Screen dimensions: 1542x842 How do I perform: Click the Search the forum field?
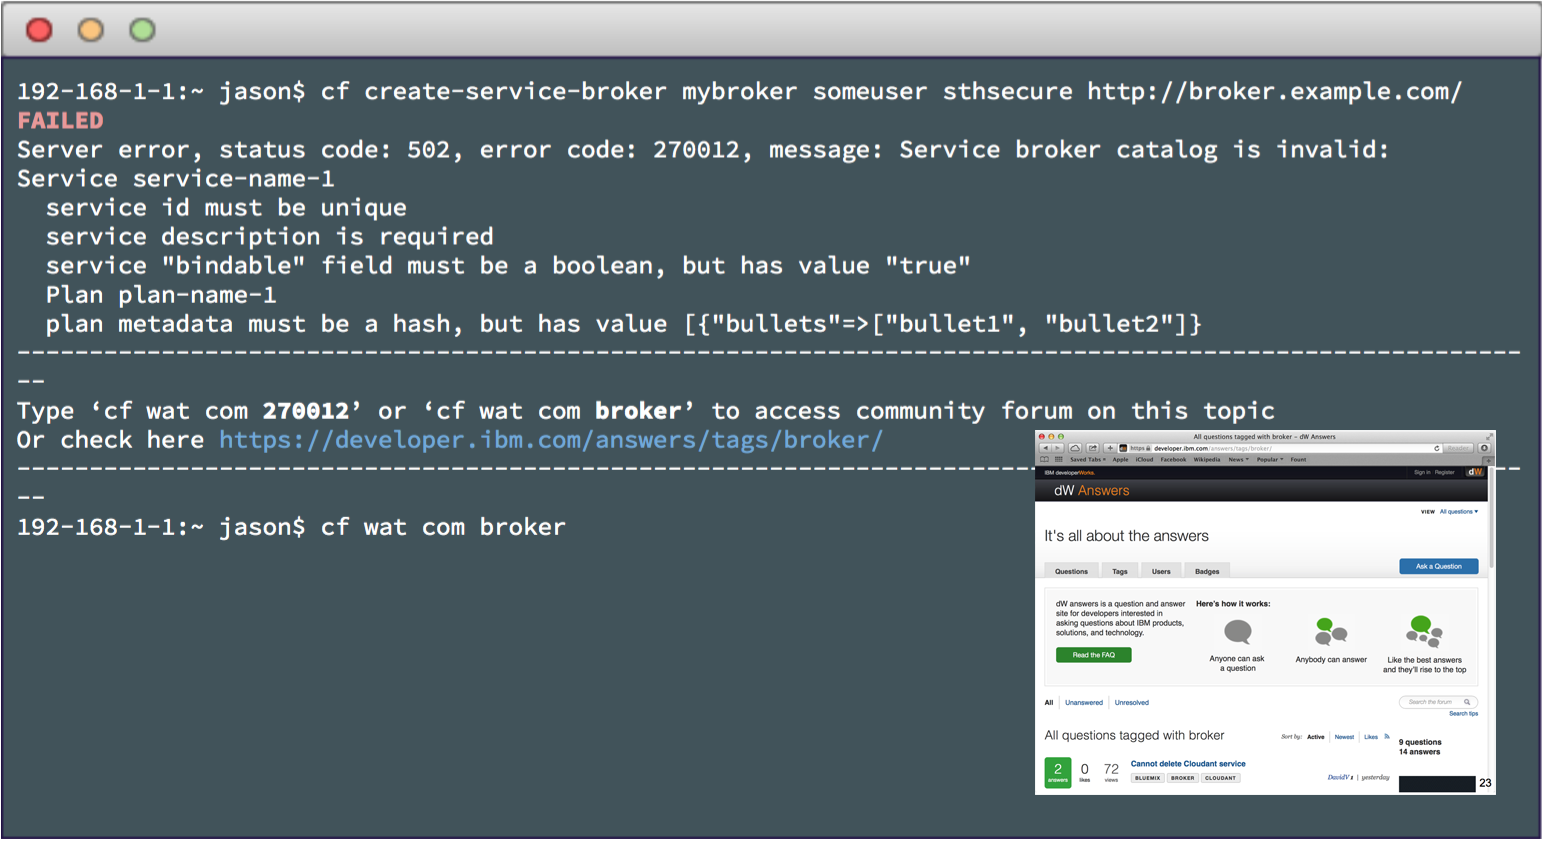click(1434, 702)
